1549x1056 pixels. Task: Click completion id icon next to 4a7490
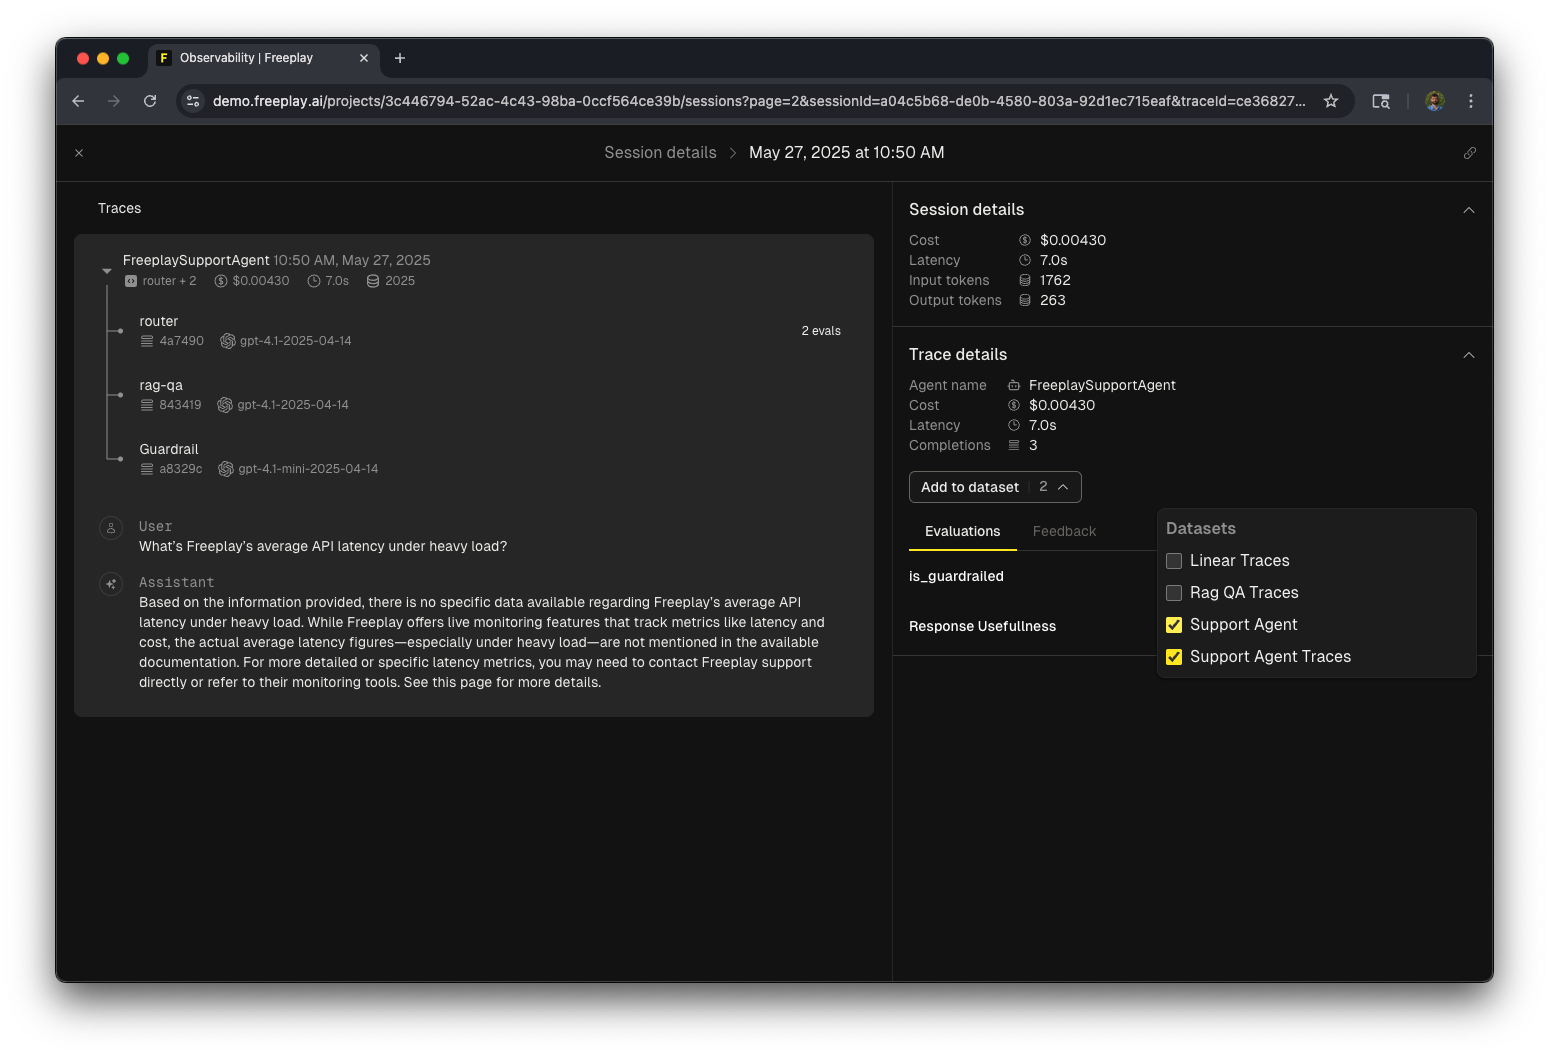click(147, 341)
